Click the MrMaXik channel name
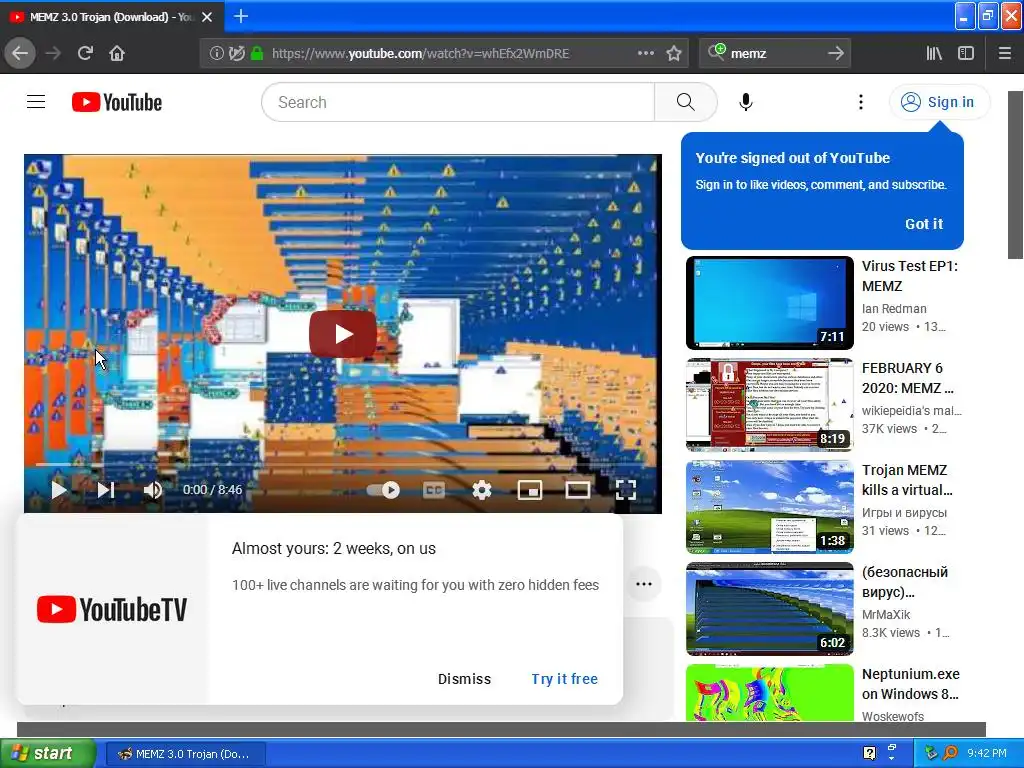The height and width of the screenshot is (768, 1024). click(x=886, y=615)
